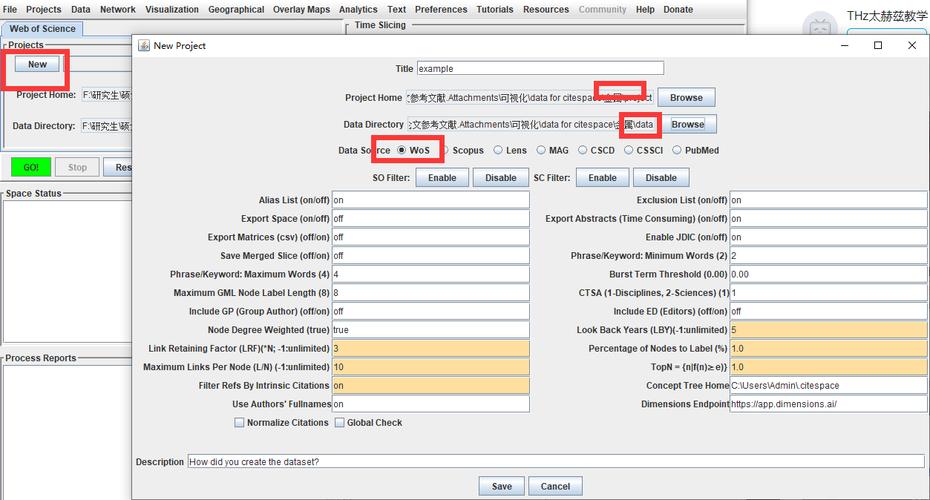The width and height of the screenshot is (930, 500).
Task: Click the Export Space on/off field
Action: 431,218
